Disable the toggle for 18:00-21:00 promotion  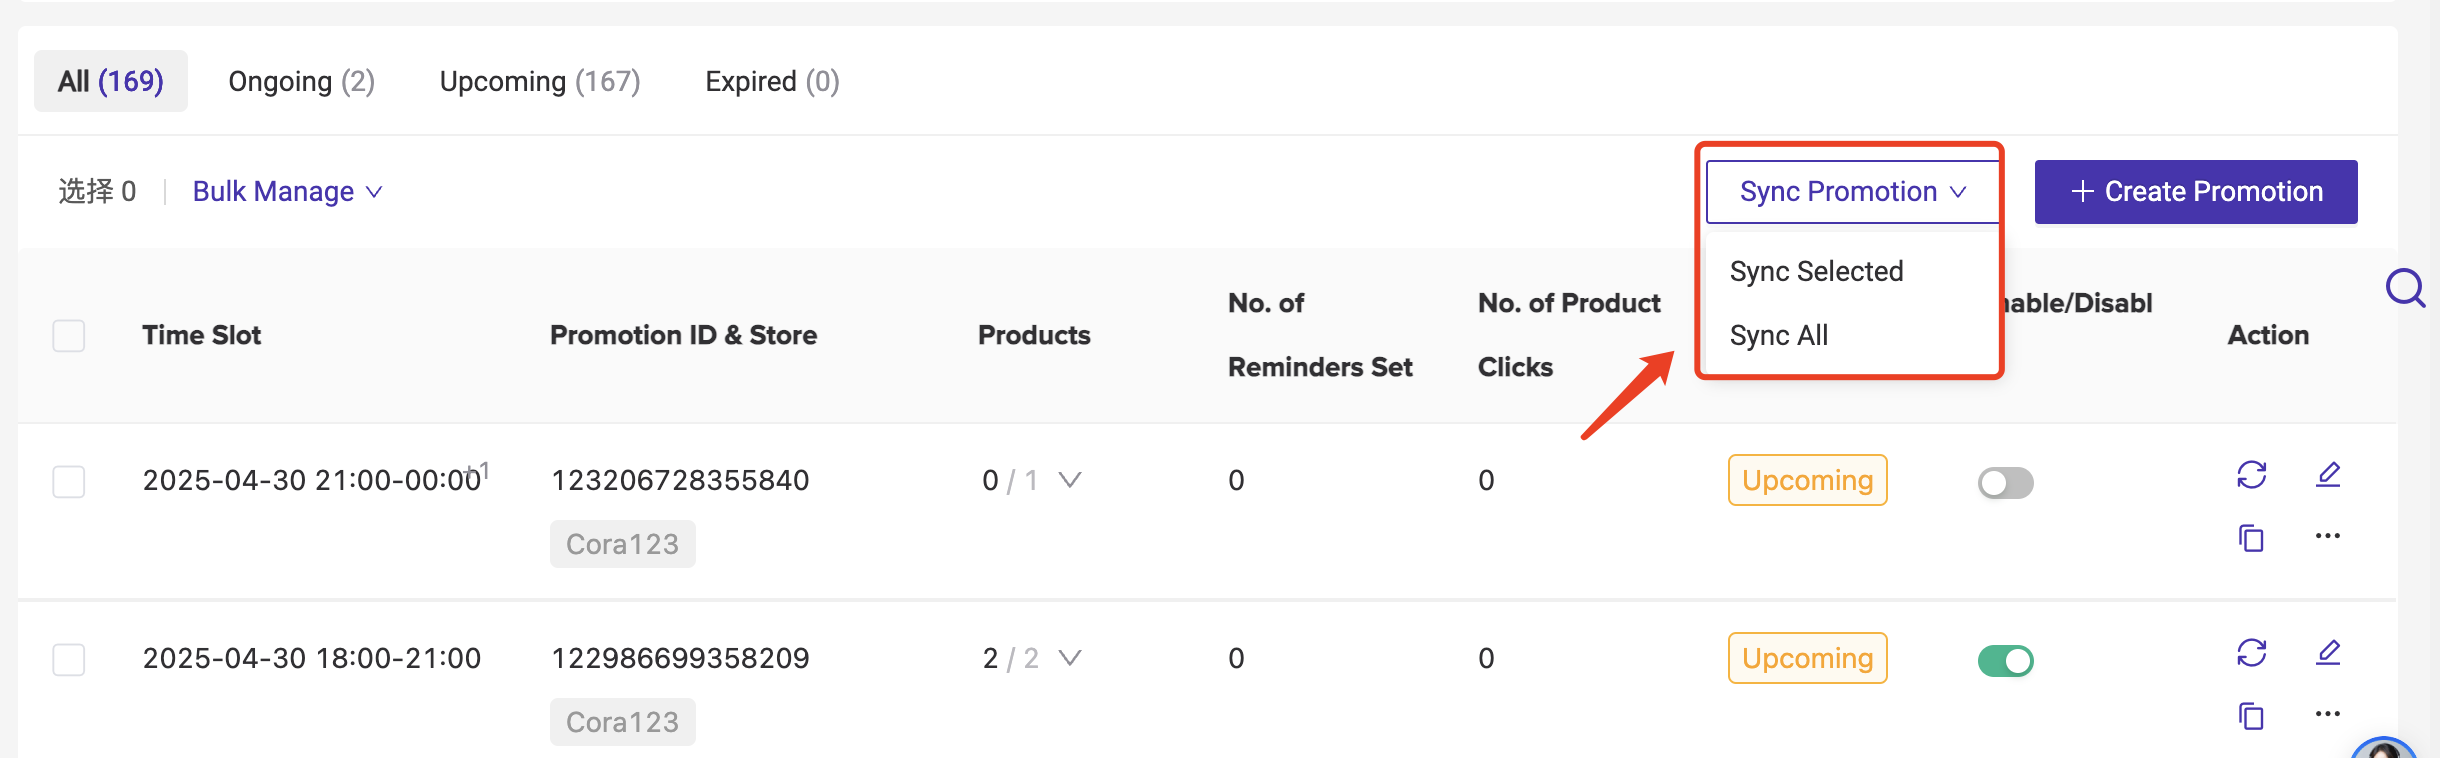[x=2005, y=661]
